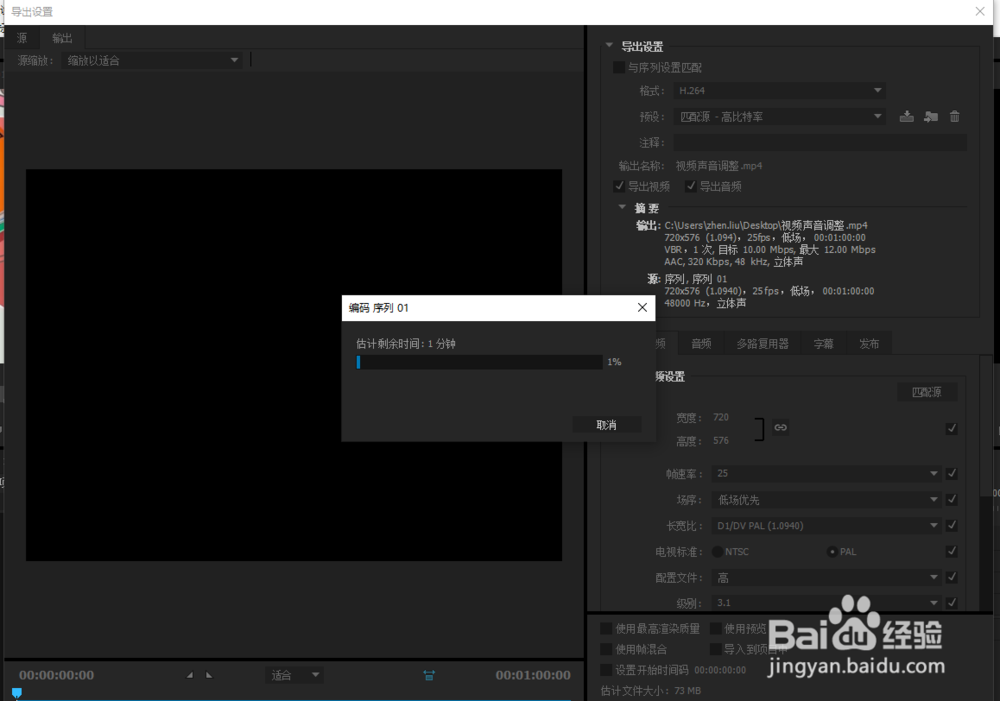This screenshot has height=701, width=1000.
Task: Enable use maximum render quality
Action: 607,629
